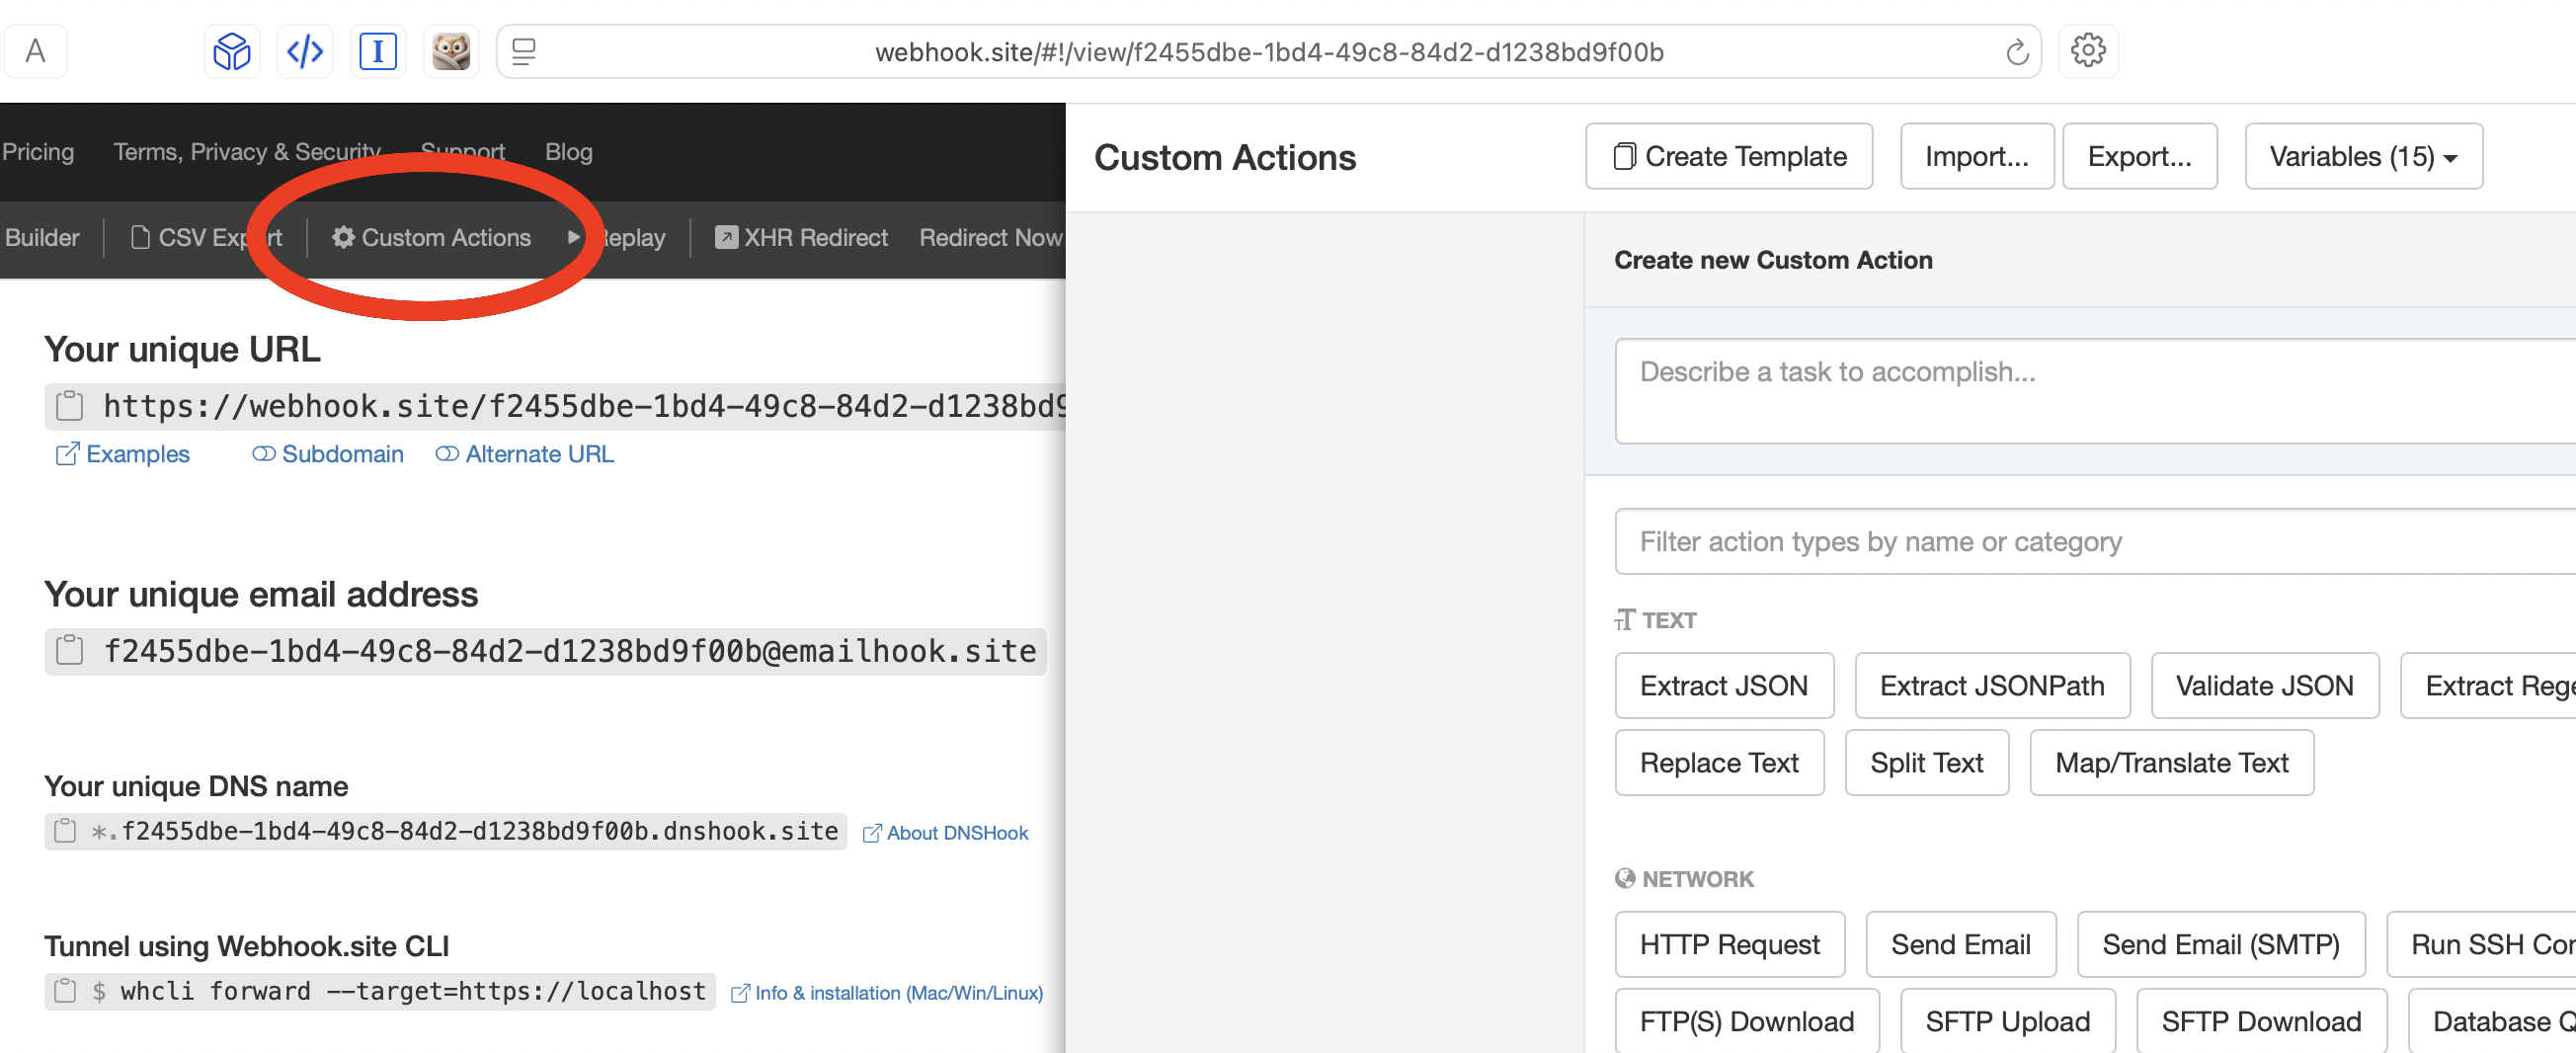The width and height of the screenshot is (2576, 1053).
Task: Click the emailhook.site address text
Action: pos(570,651)
